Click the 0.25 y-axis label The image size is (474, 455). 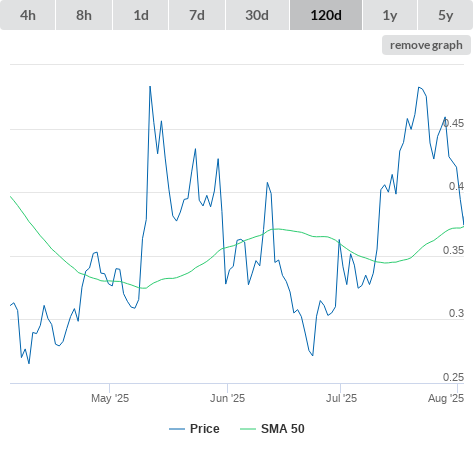[x=453, y=377]
